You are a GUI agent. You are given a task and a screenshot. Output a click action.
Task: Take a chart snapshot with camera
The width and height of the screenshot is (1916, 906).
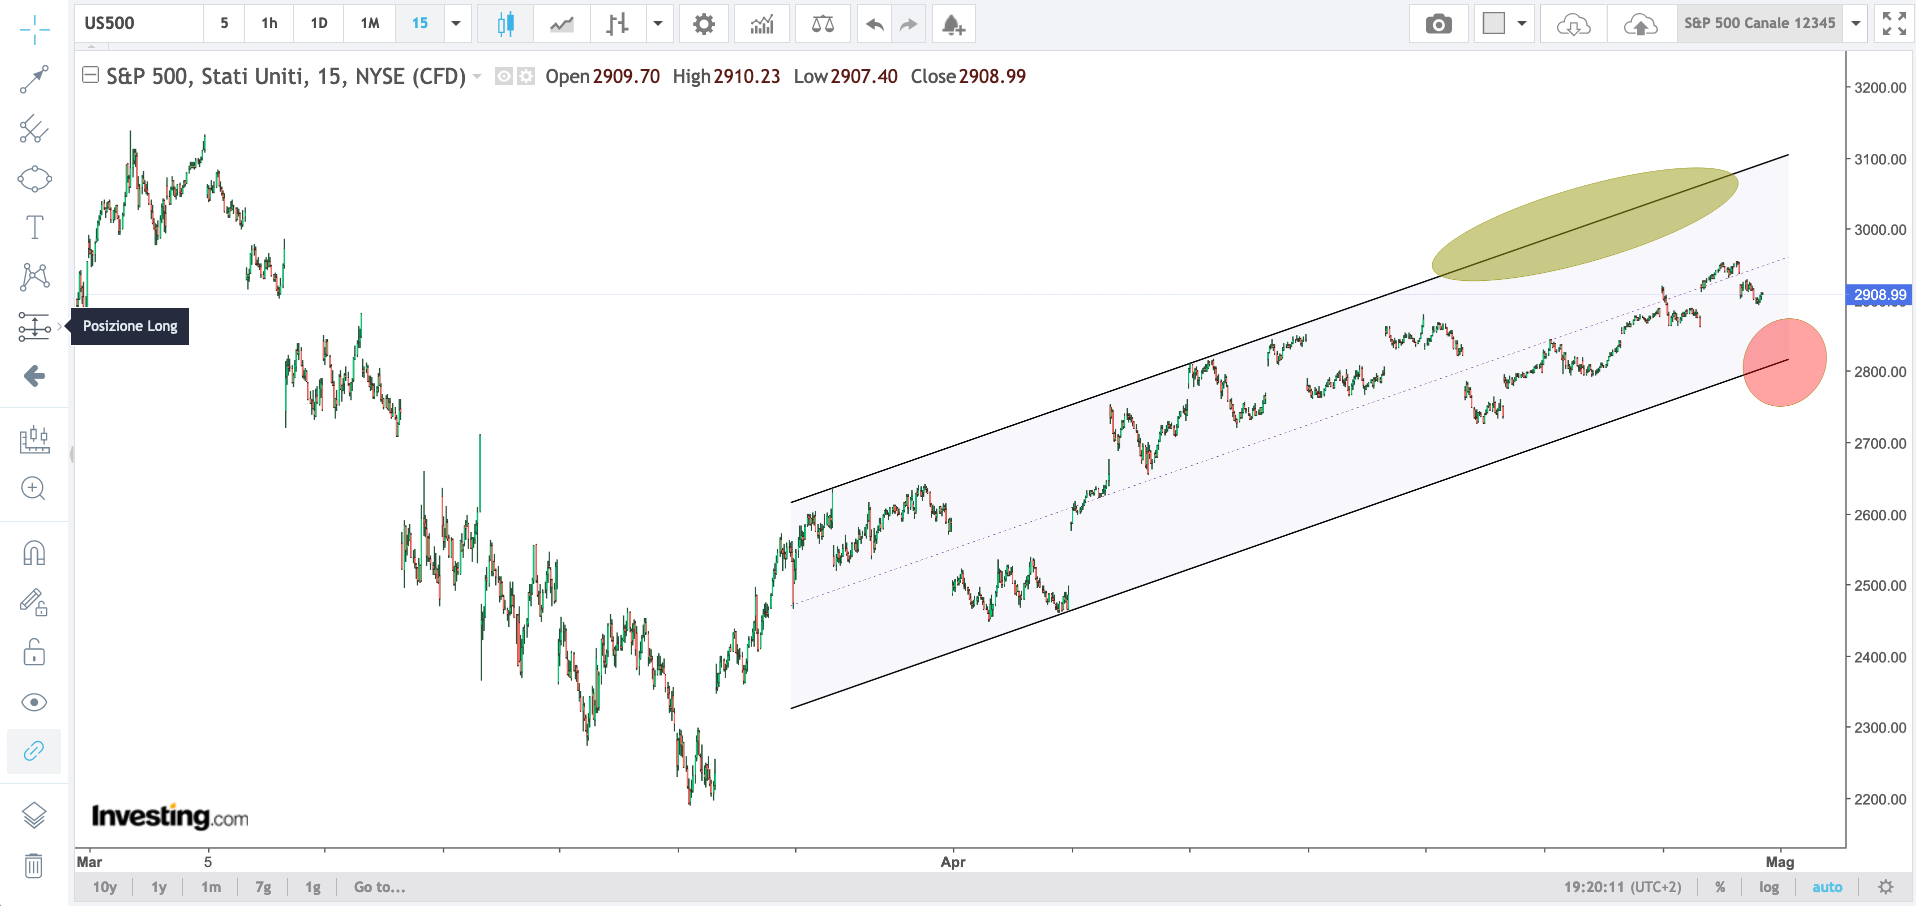pos(1438,23)
